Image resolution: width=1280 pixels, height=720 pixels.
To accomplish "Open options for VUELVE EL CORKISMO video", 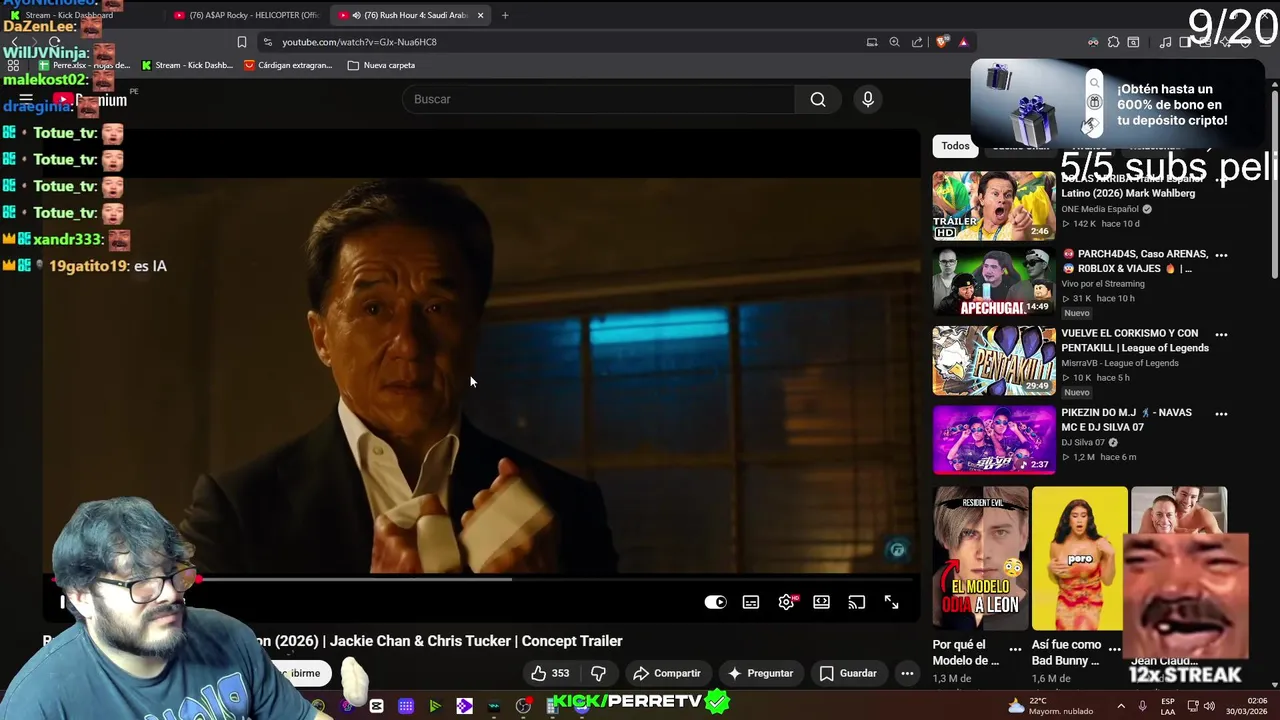I will tap(1221, 334).
